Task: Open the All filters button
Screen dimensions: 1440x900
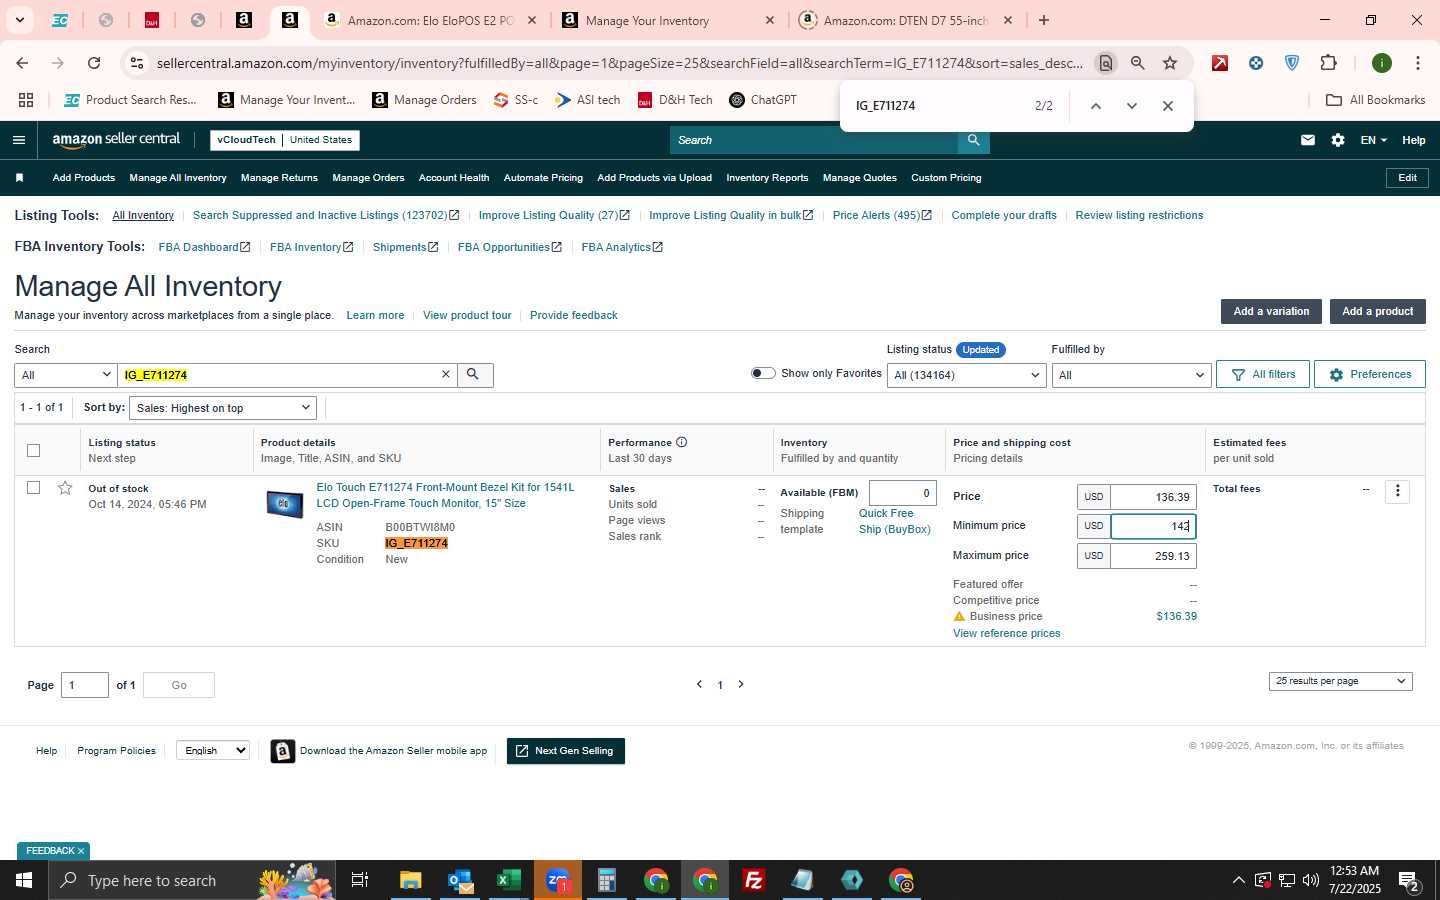Action: click(x=1263, y=374)
